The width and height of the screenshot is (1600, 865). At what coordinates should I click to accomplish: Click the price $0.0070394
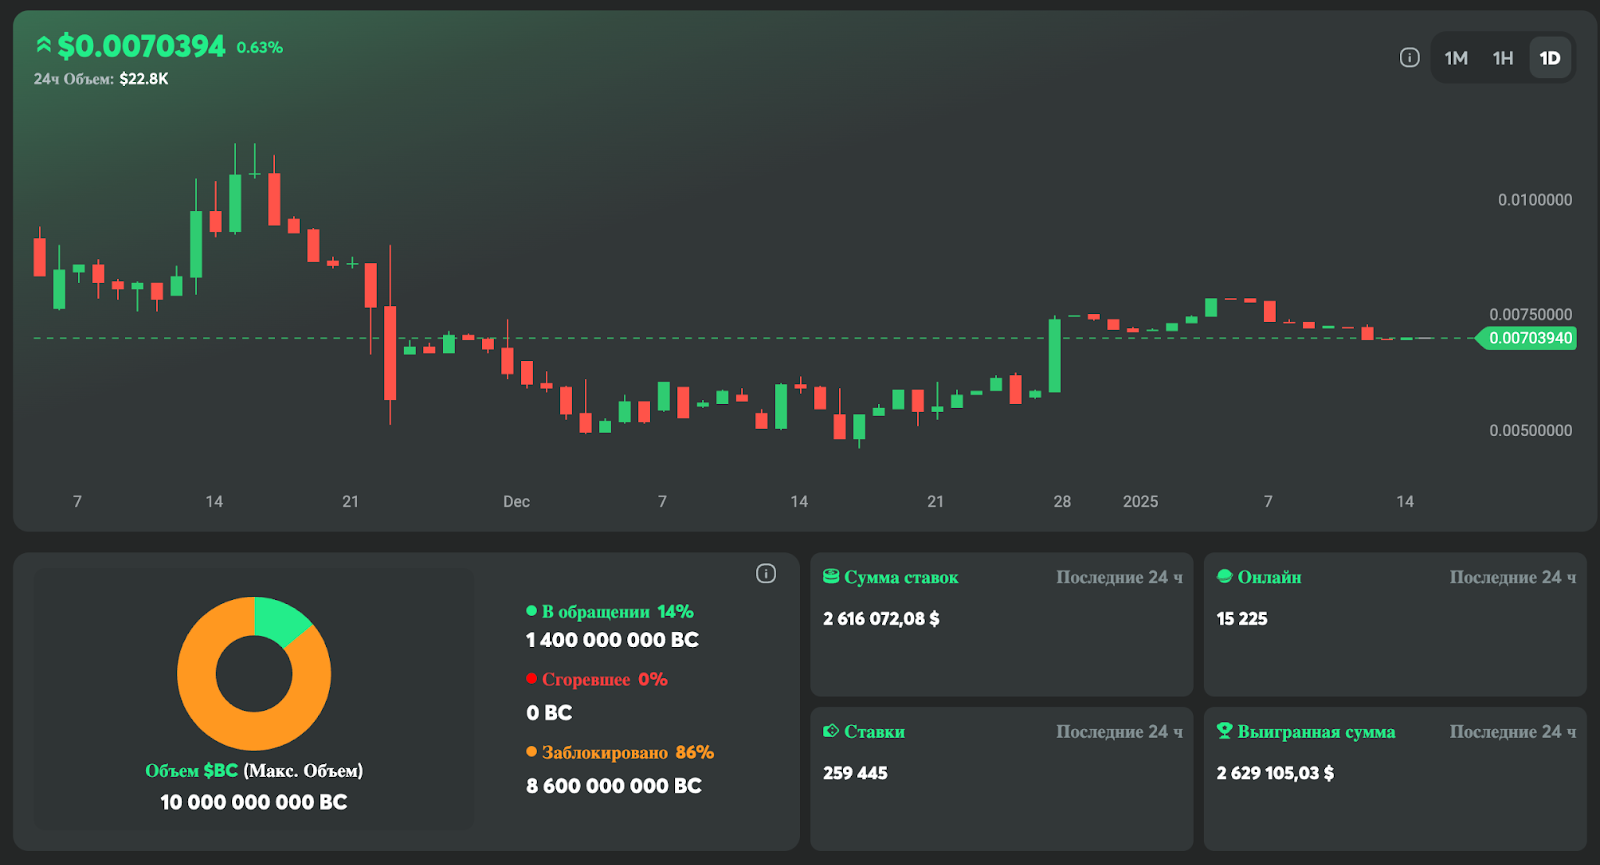141,46
